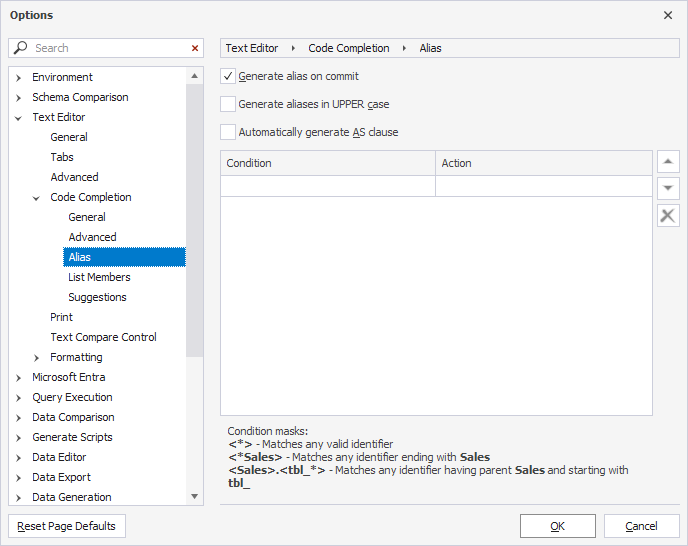Collapse the Code Completion node
Viewport: 688px width, 546px height.
[x=36, y=198]
